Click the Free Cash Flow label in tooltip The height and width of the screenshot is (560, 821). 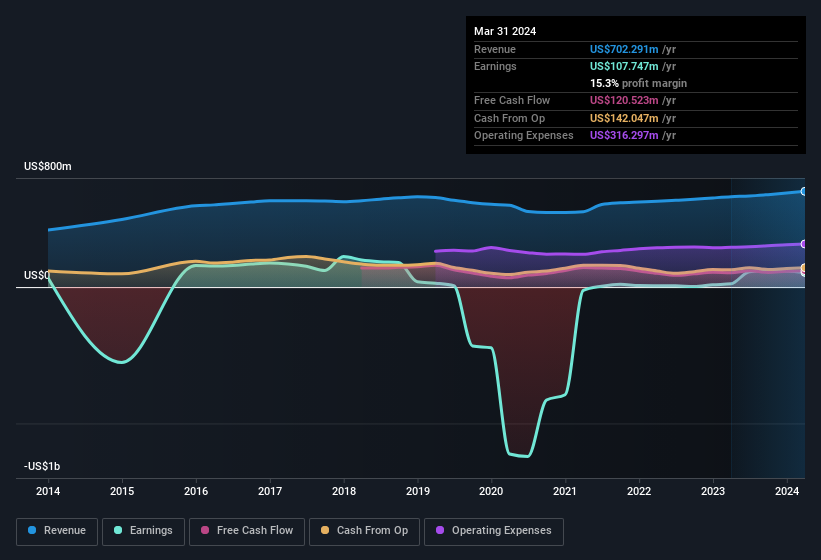tap(512, 100)
